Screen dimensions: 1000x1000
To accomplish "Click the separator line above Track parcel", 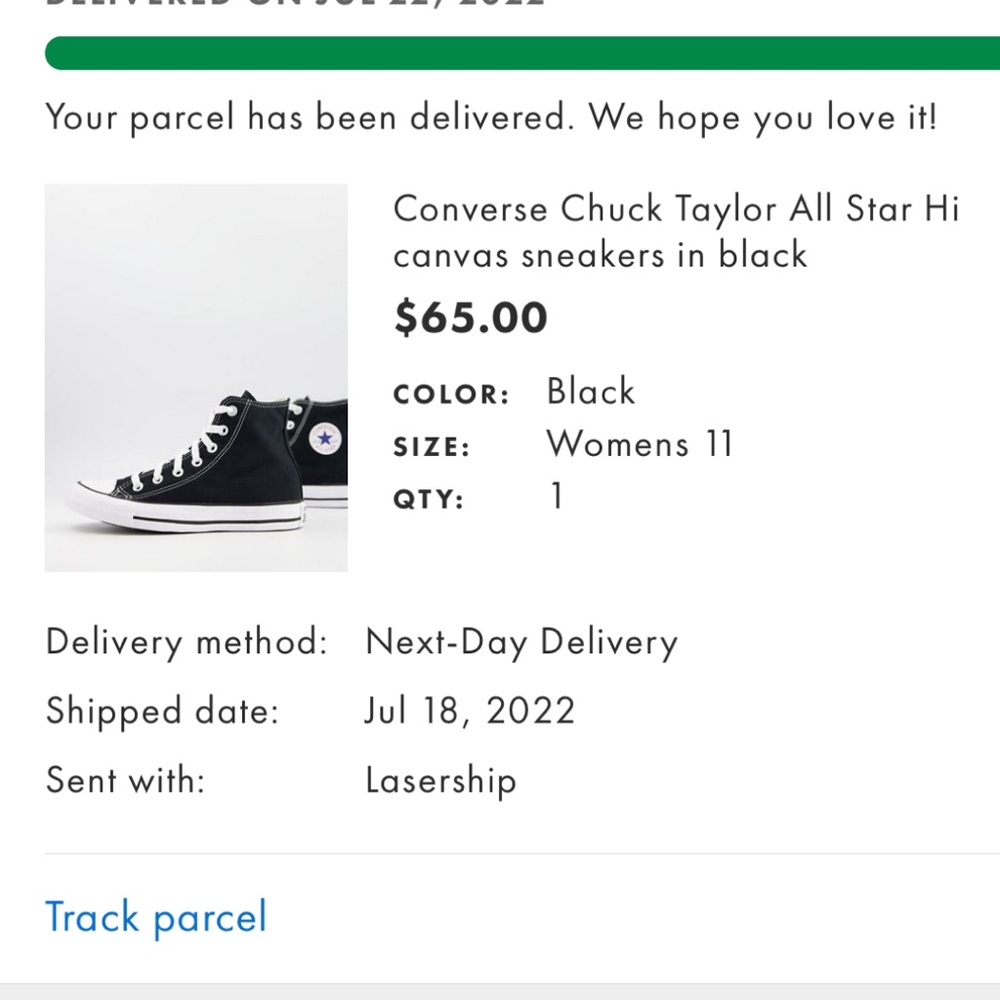I will 500,850.
